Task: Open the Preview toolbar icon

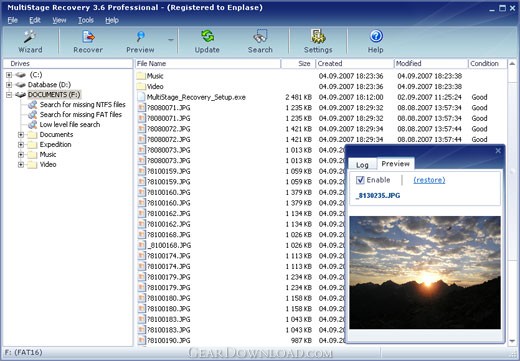Action: tap(140, 36)
